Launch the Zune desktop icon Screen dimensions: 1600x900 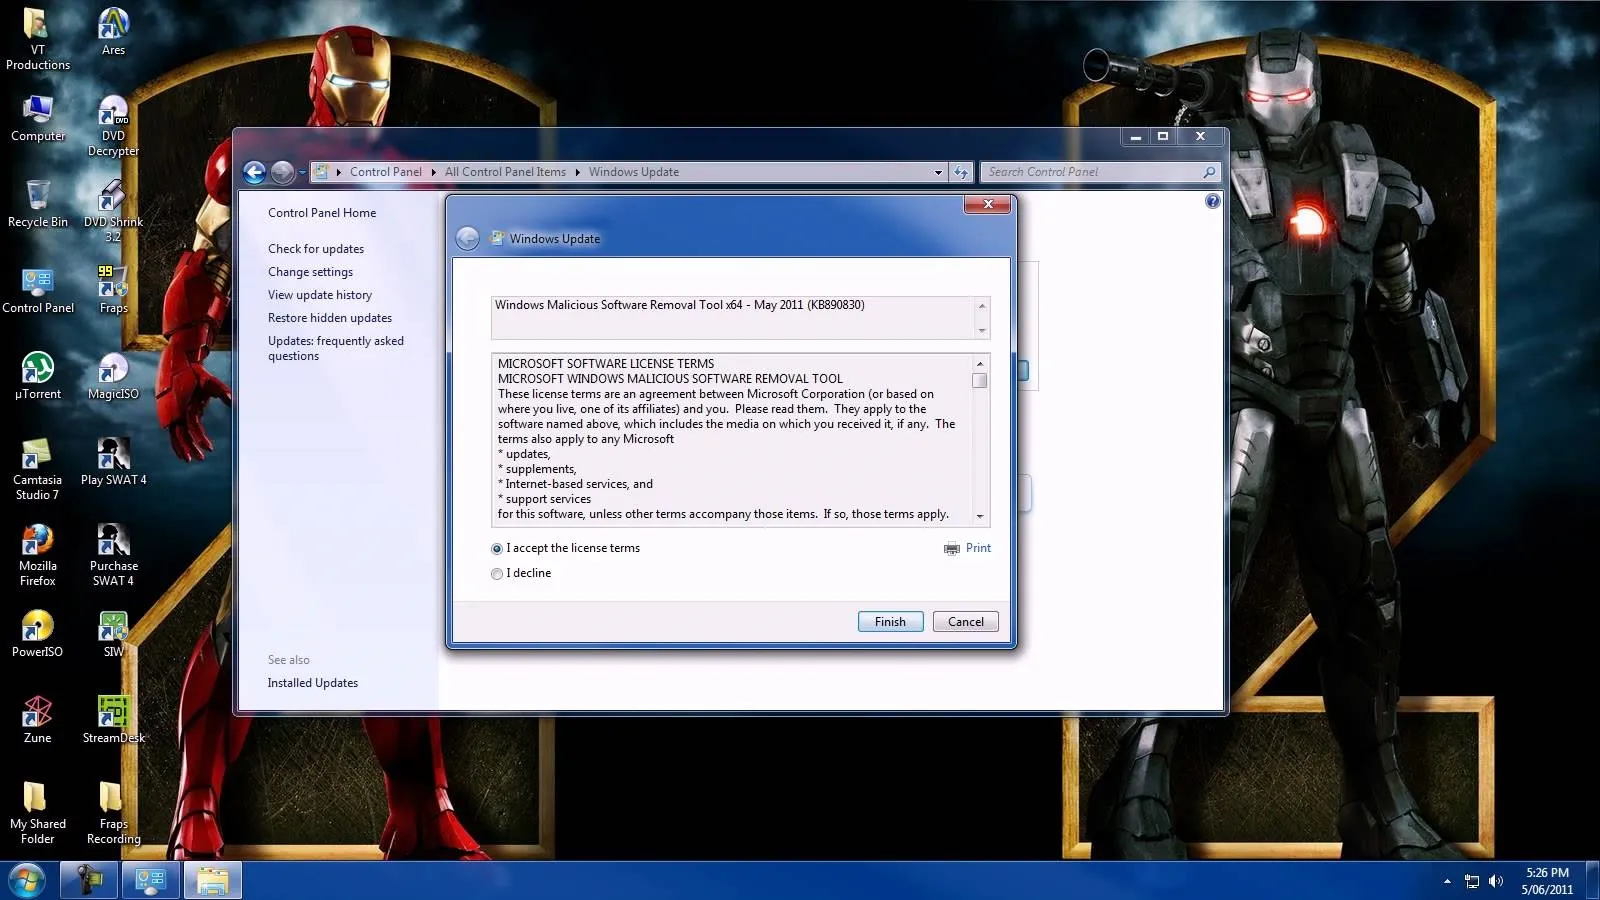coord(37,720)
